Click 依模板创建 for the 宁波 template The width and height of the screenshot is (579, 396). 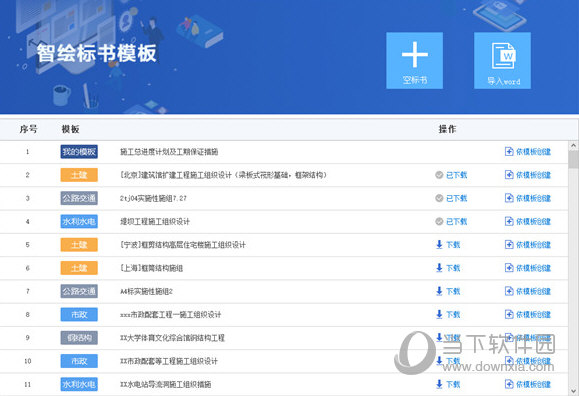click(x=528, y=245)
